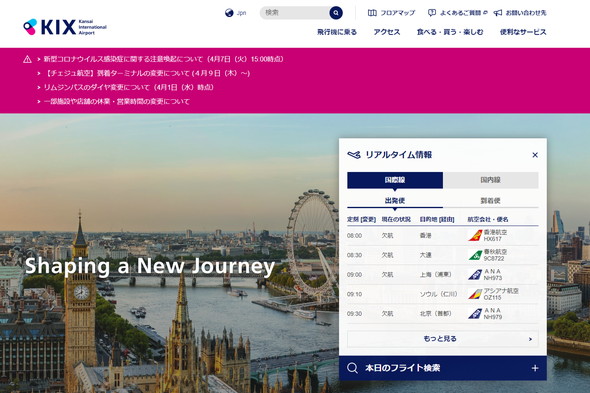This screenshot has height=393, width=590.
Task: Select the 08:00 香港 flight row
Action: tap(442, 236)
